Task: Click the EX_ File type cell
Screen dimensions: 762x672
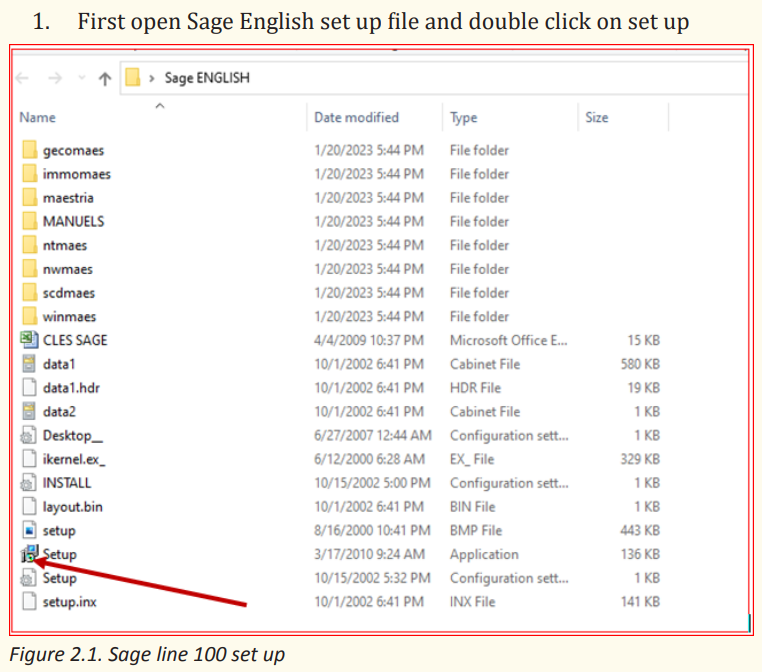Action: [x=472, y=459]
